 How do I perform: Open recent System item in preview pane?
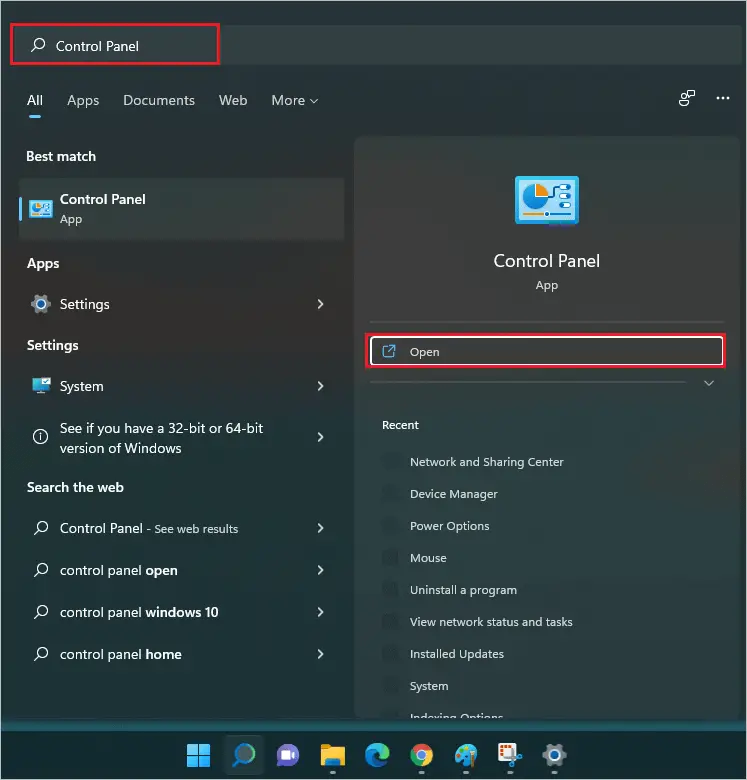[429, 686]
